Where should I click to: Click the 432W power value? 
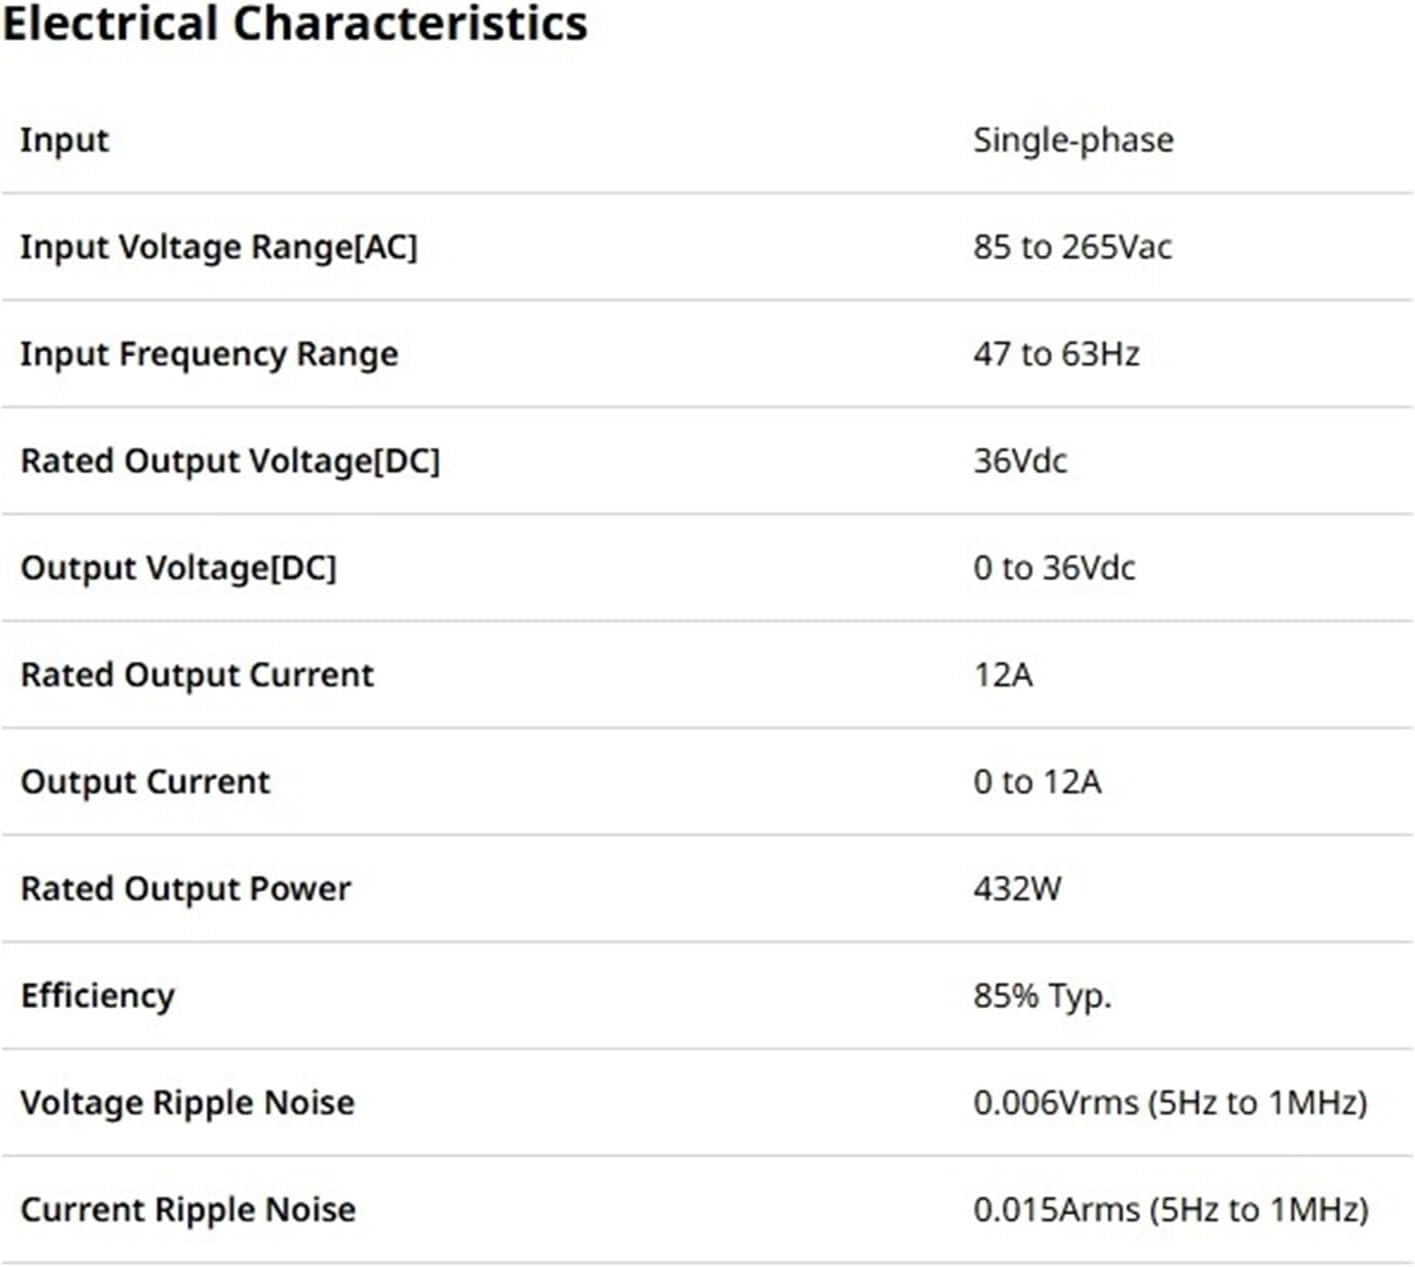pyautogui.click(x=1017, y=889)
